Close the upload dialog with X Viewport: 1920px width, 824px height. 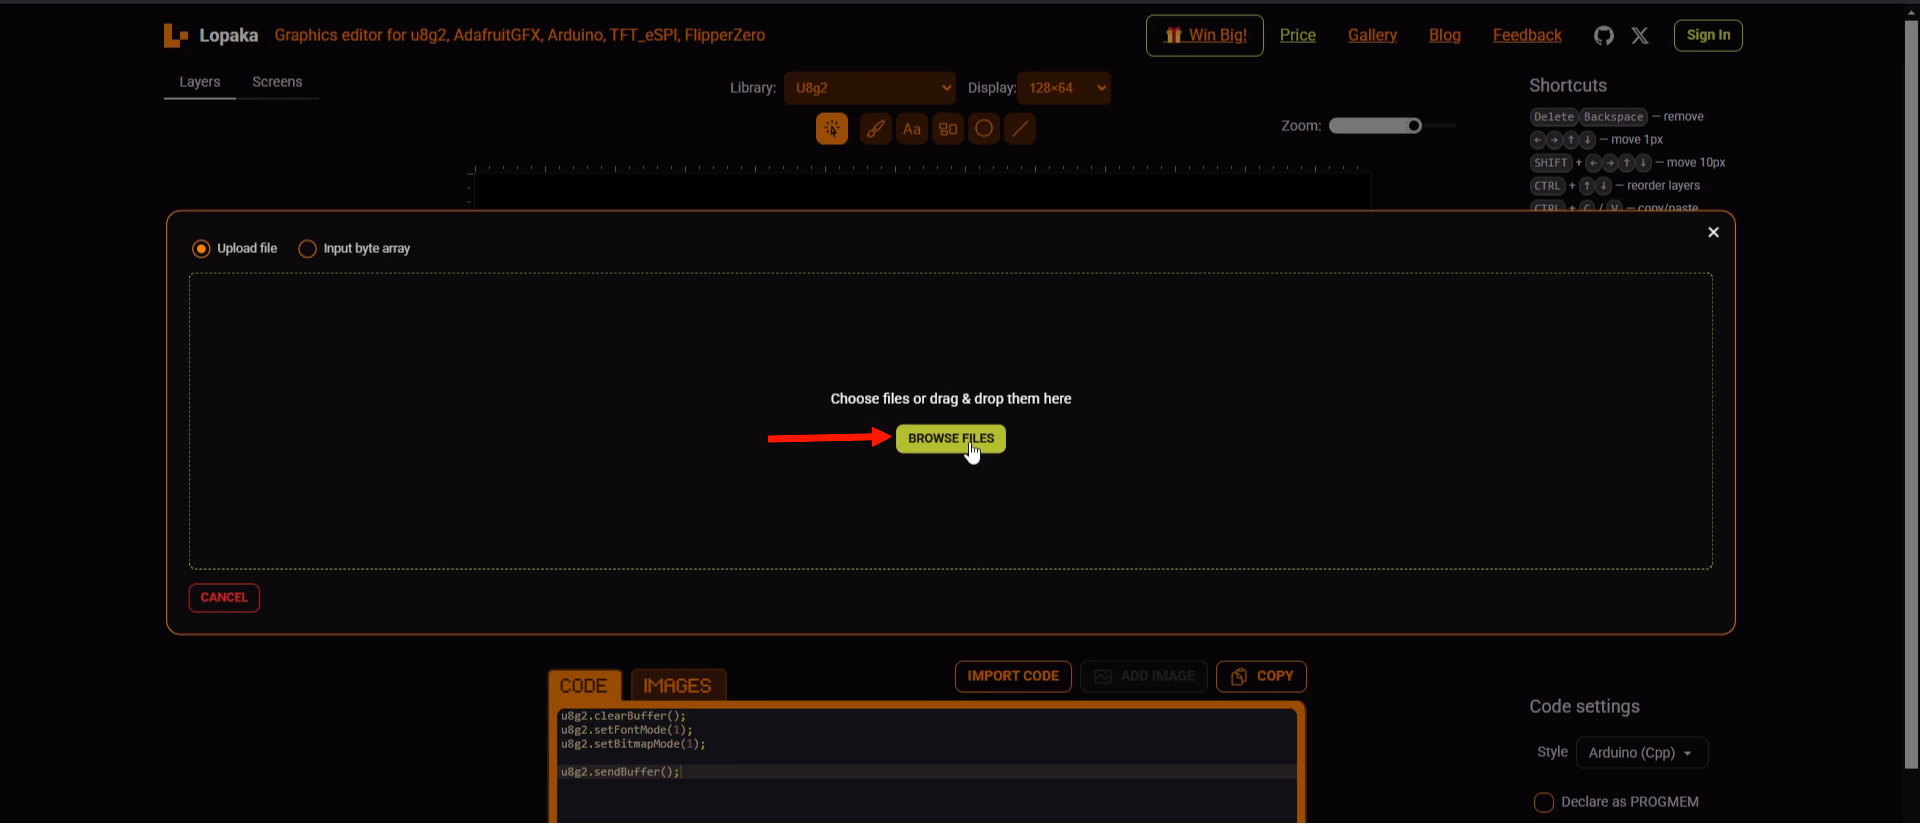pyautogui.click(x=1713, y=232)
